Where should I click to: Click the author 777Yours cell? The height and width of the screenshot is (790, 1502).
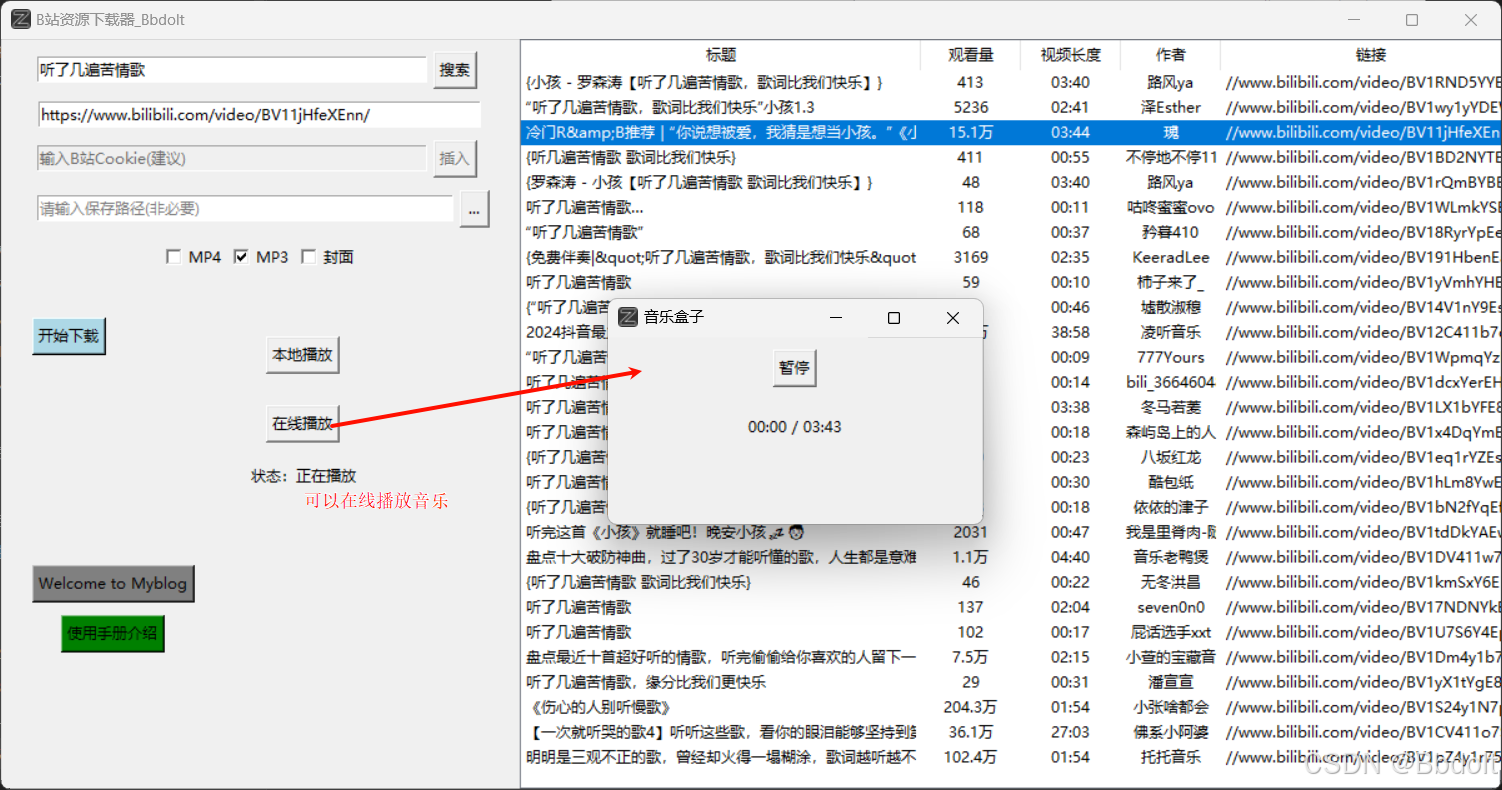pyautogui.click(x=1171, y=357)
